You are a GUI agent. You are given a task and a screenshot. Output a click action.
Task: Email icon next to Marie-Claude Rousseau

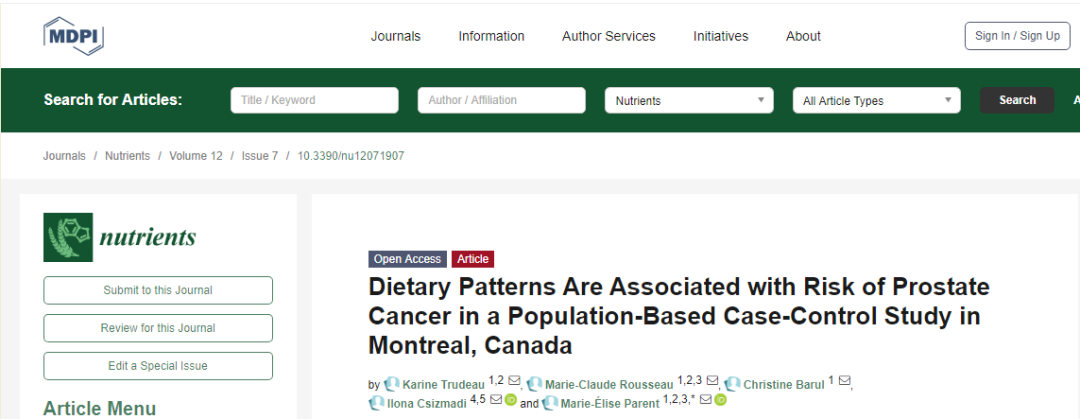[713, 380]
